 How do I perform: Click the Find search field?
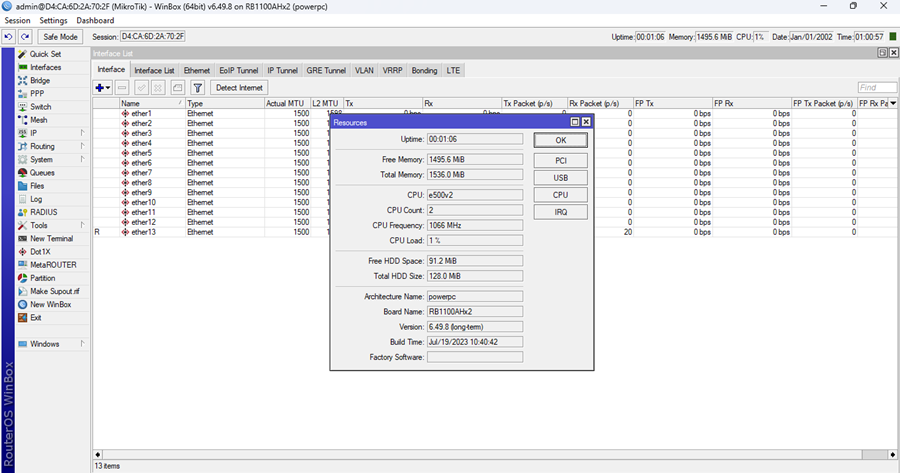877,87
